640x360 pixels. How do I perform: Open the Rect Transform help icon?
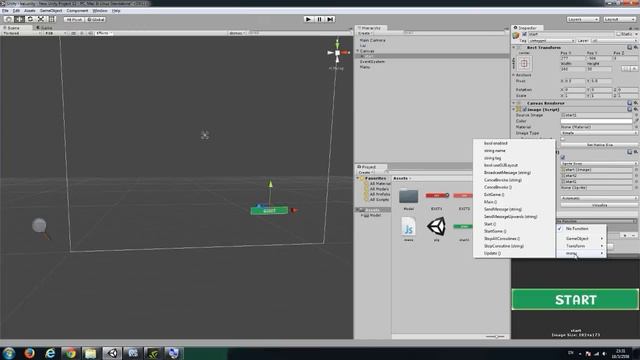(629, 48)
